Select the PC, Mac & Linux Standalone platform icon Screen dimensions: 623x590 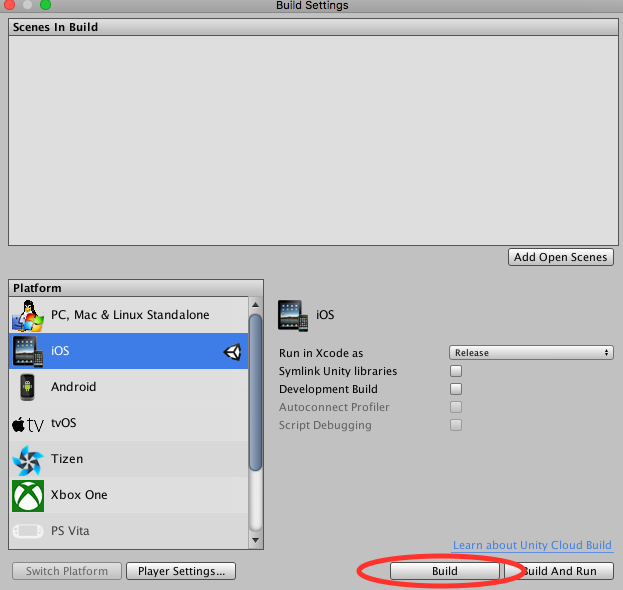coord(28,316)
